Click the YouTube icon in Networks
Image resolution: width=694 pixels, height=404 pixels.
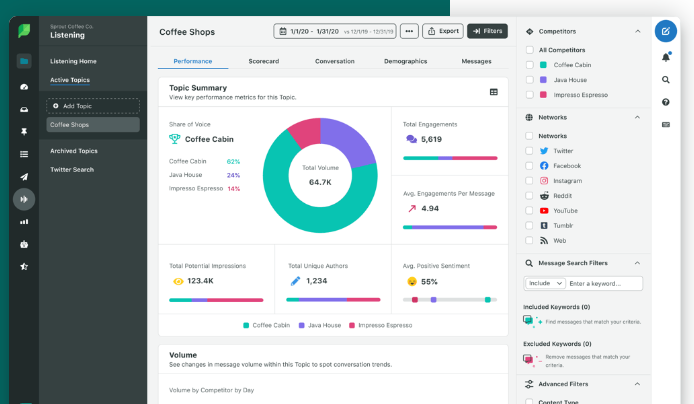click(544, 211)
